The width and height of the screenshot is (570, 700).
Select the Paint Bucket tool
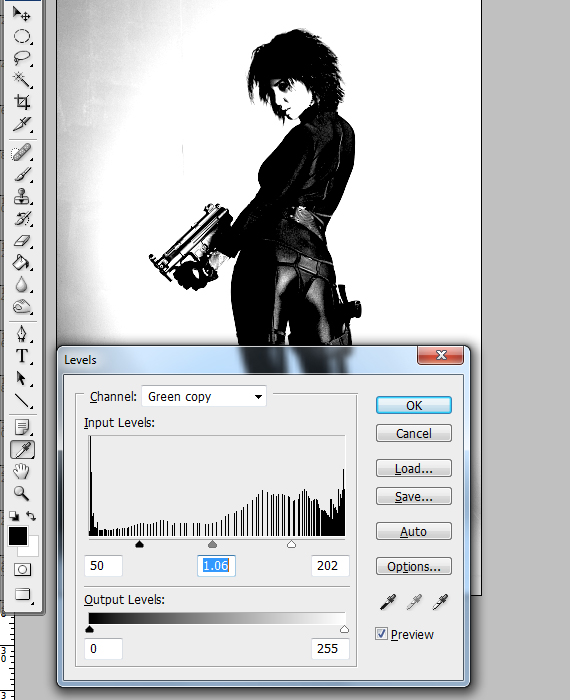coord(22,263)
